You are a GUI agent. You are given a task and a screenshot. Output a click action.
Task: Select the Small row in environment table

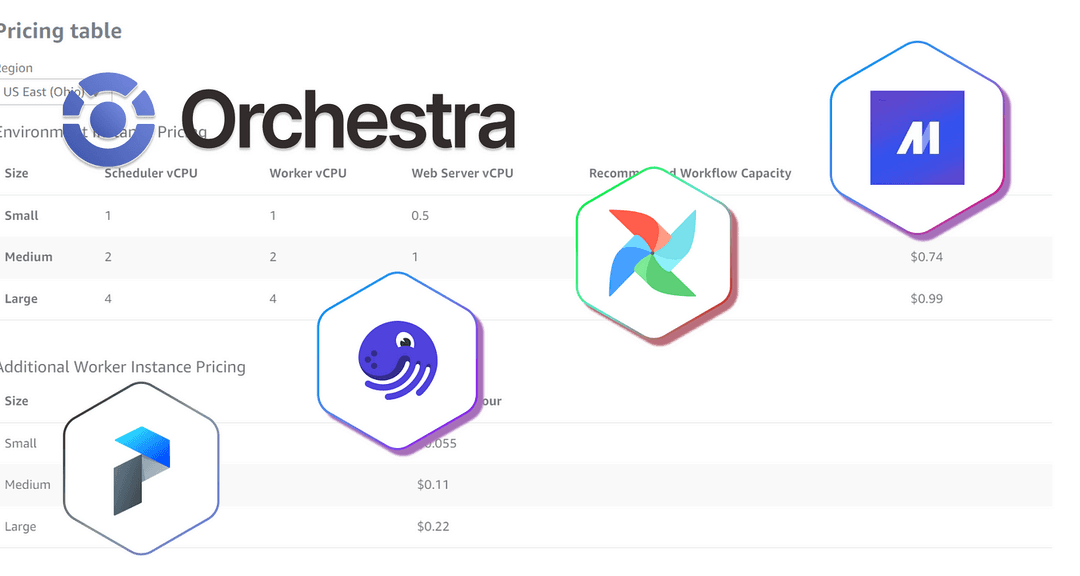click(x=526, y=216)
